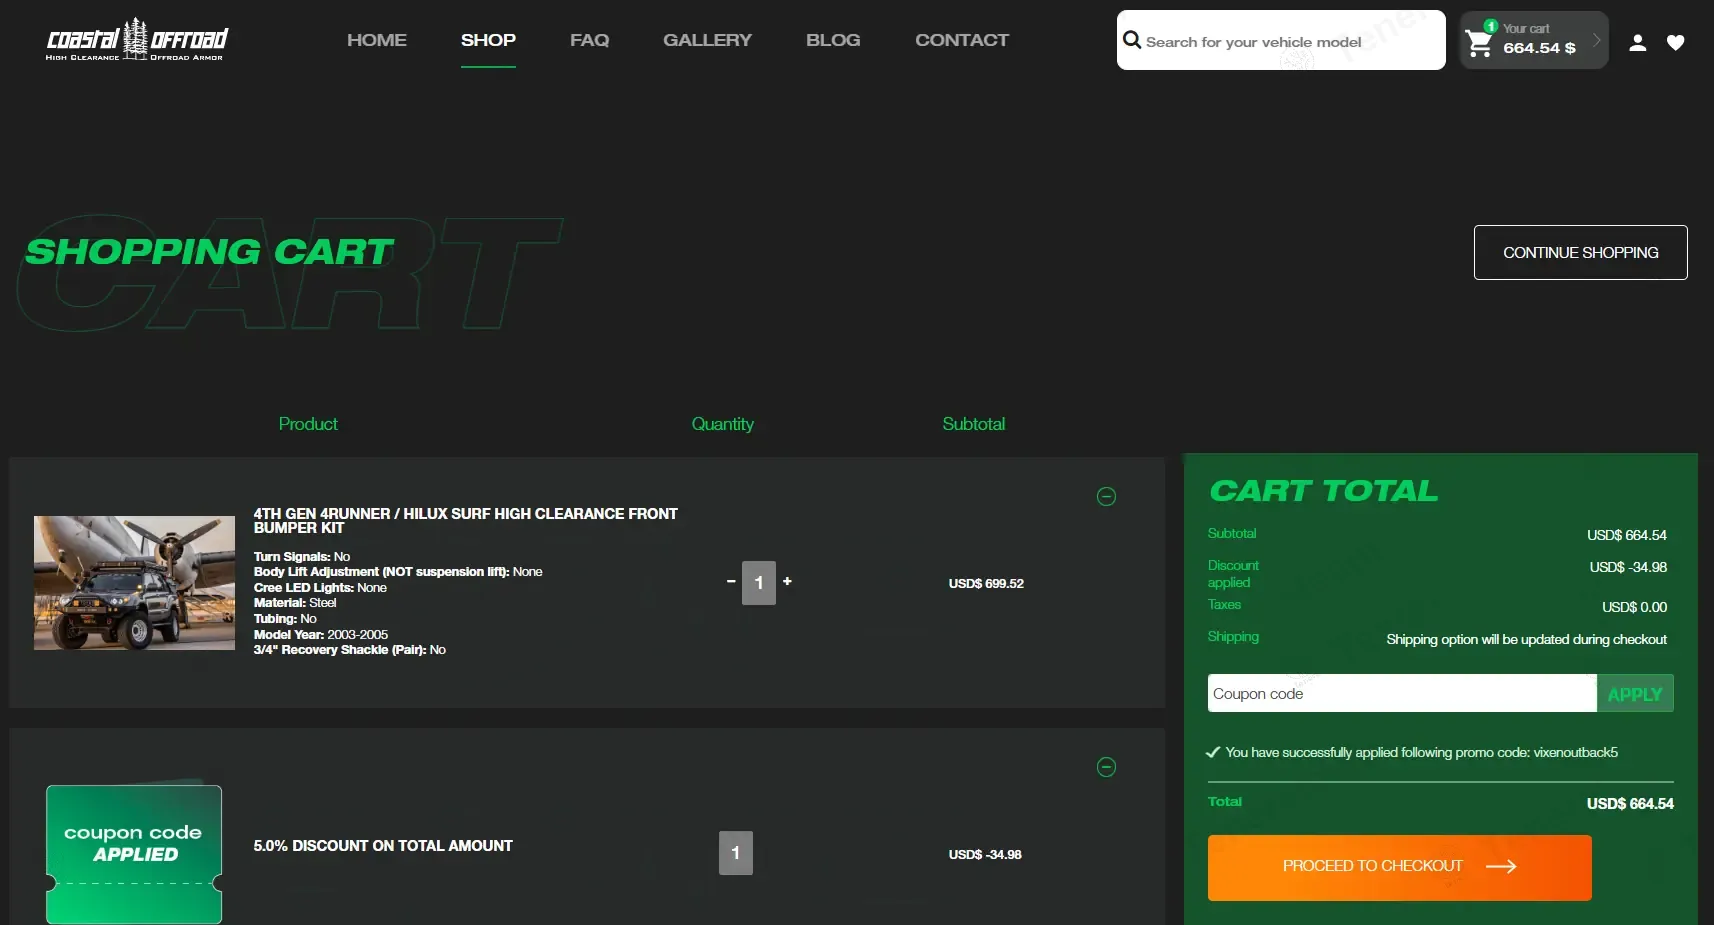Click the Shipping option update notice
The image size is (1714, 925).
(x=1526, y=639)
